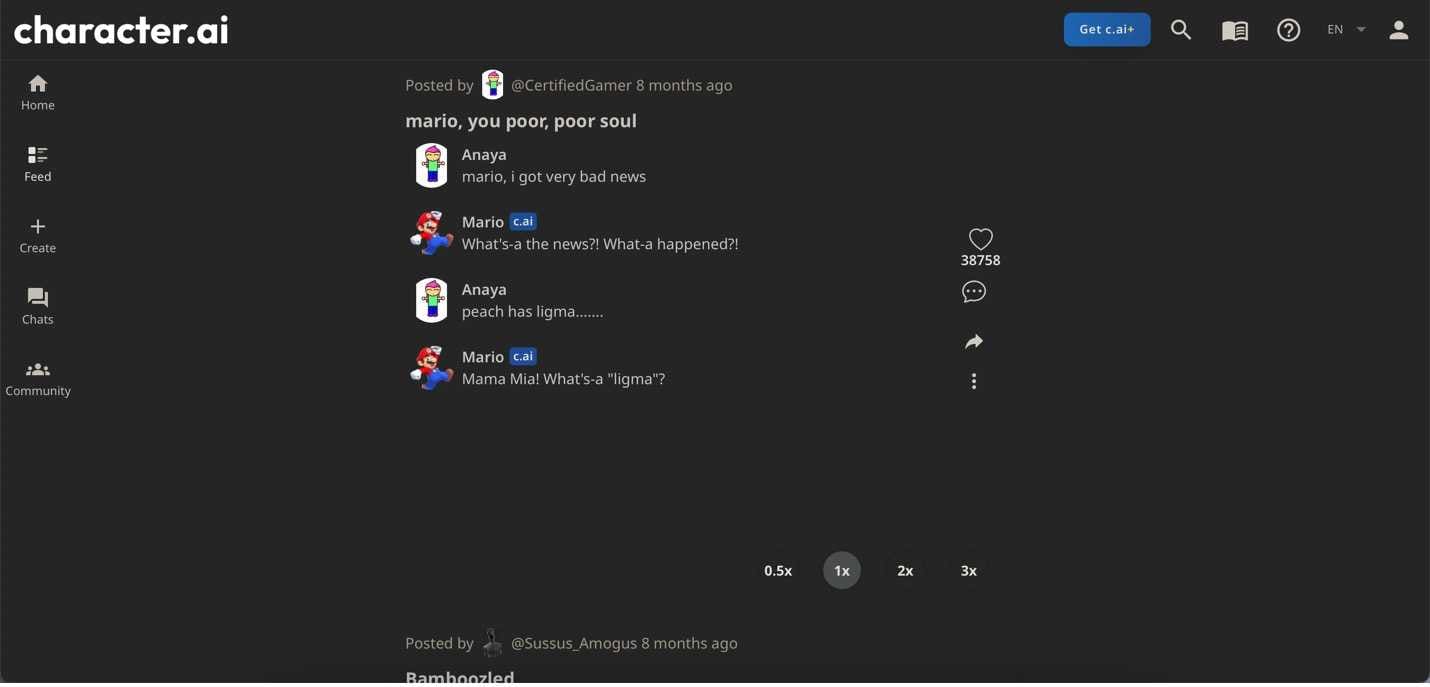1430x687 pixels.
Task: Open the Chats sidebar section
Action: 38,306
